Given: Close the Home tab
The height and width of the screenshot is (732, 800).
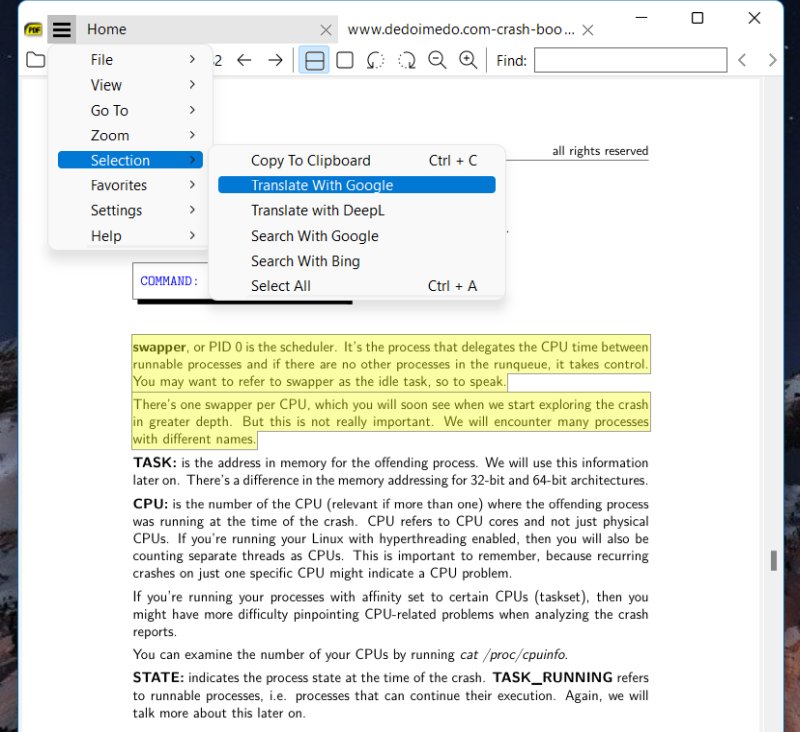Looking at the screenshot, I should [x=325, y=30].
